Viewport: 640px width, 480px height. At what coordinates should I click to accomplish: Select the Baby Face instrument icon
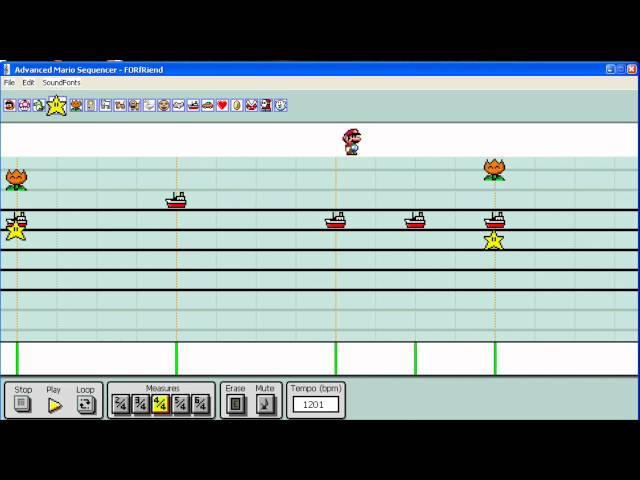pos(164,105)
